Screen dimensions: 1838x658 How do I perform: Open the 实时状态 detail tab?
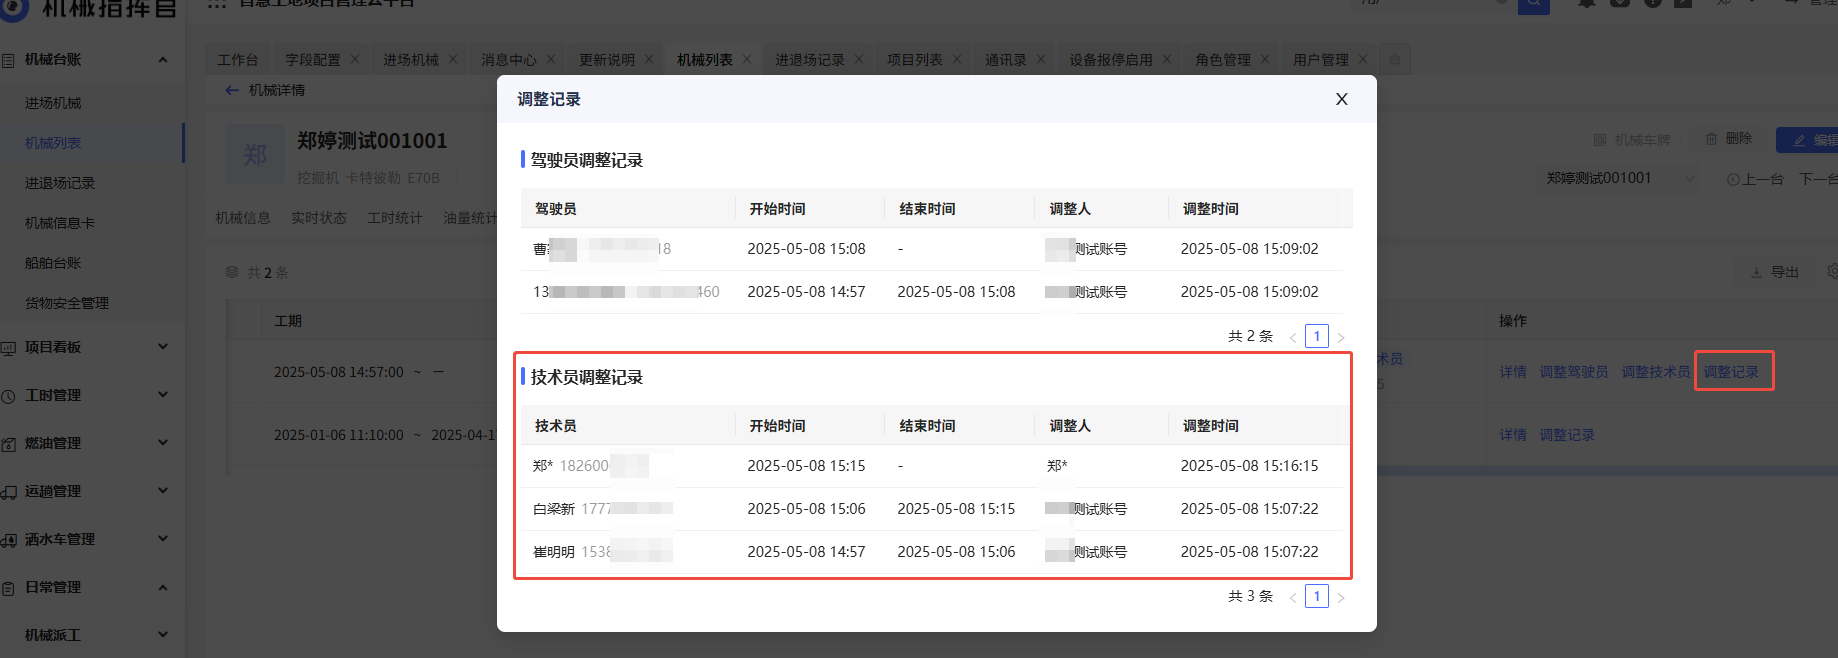319,218
